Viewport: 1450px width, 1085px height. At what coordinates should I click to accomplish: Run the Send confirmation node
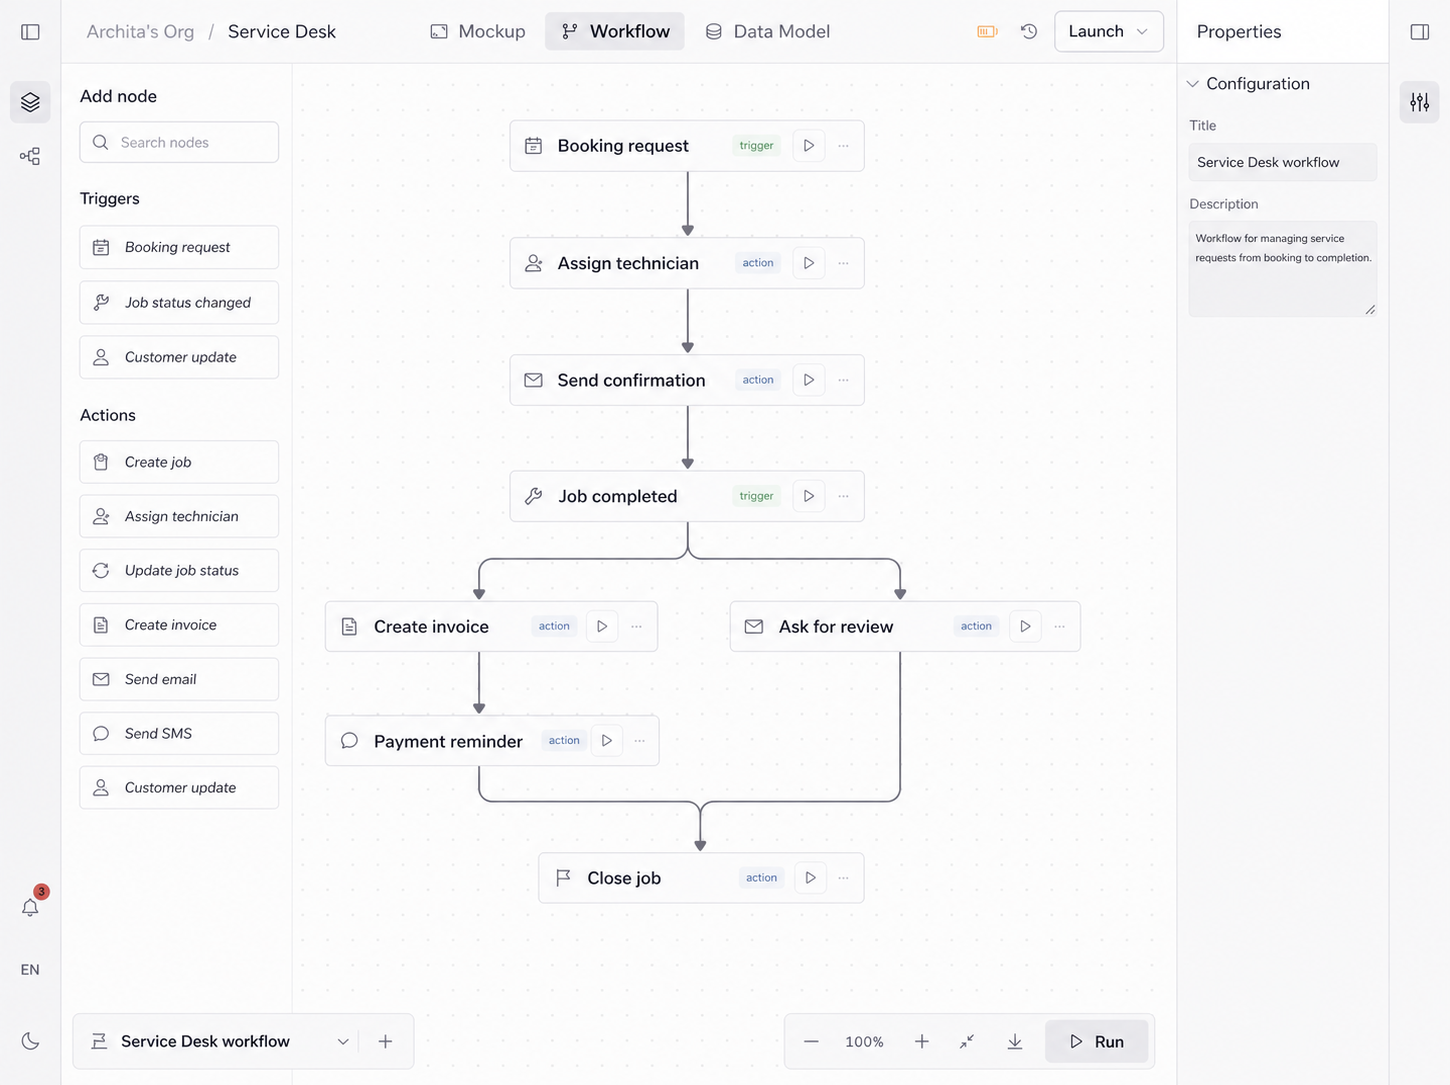click(808, 380)
